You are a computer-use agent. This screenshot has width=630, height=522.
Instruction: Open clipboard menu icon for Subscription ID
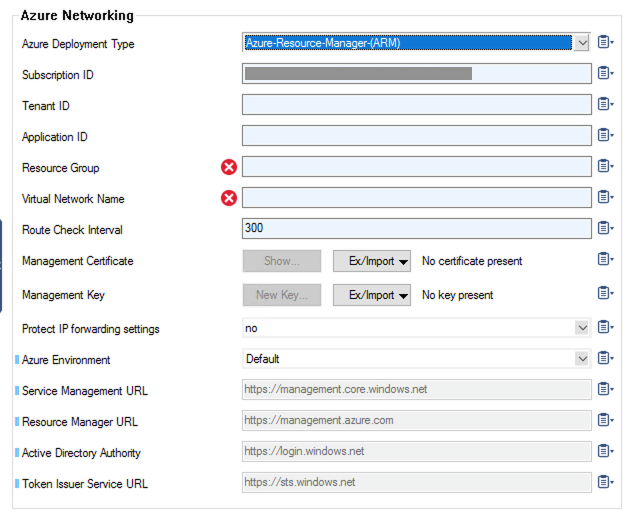[x=605, y=73]
